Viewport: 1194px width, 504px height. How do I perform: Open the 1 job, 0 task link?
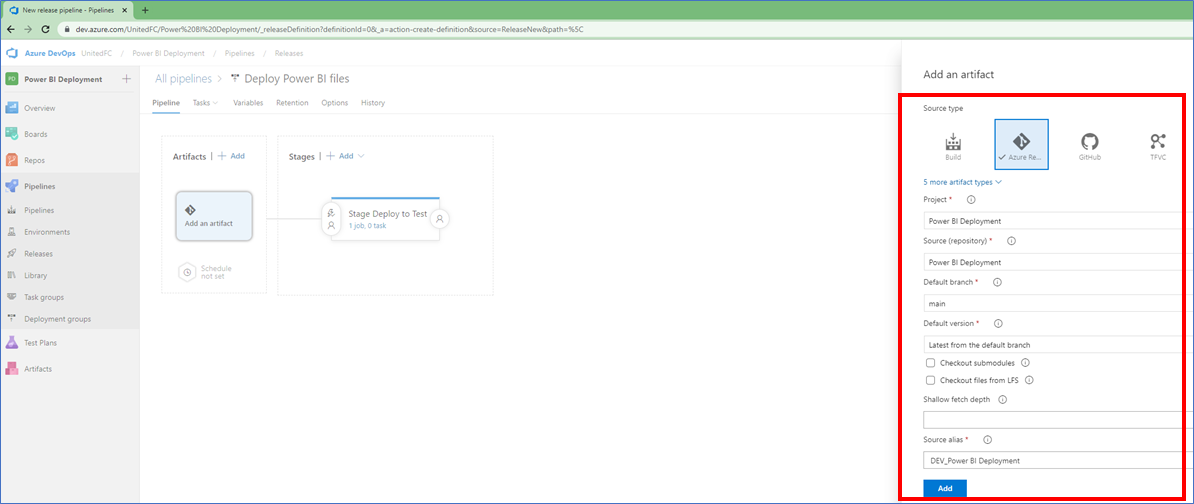[x=367, y=226]
